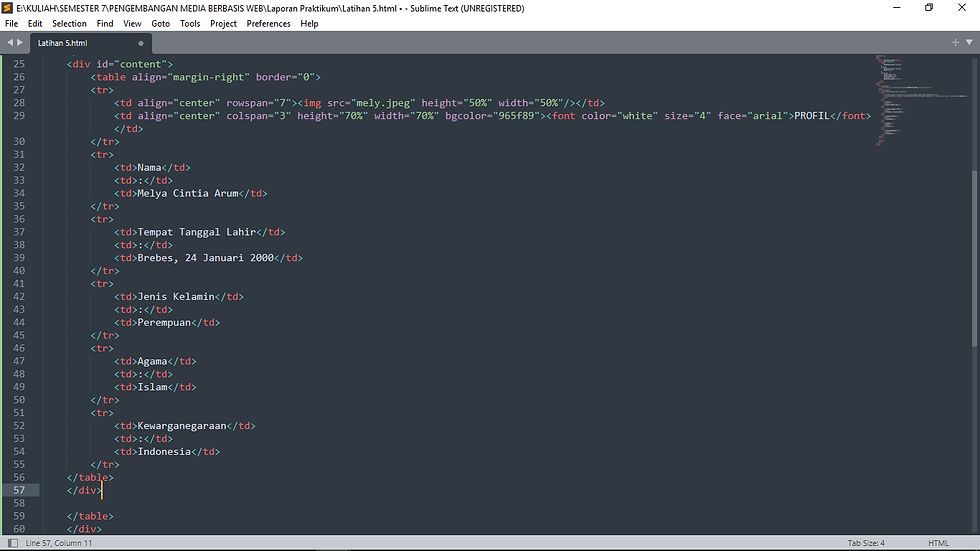Click the closing table tag on line 59

pyautogui.click(x=90, y=517)
